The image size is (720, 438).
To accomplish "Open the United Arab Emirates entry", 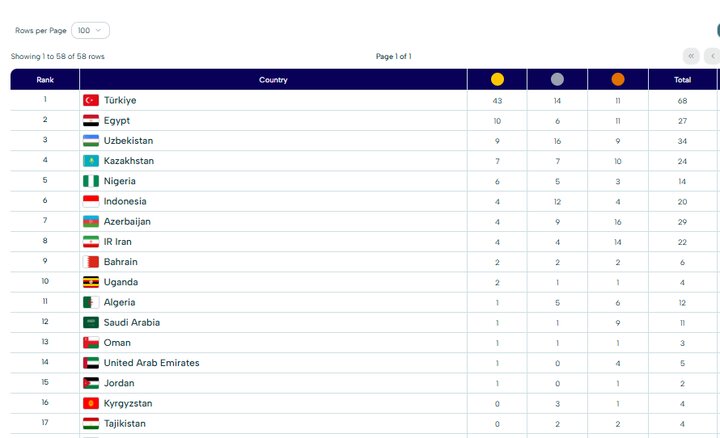I will (151, 363).
